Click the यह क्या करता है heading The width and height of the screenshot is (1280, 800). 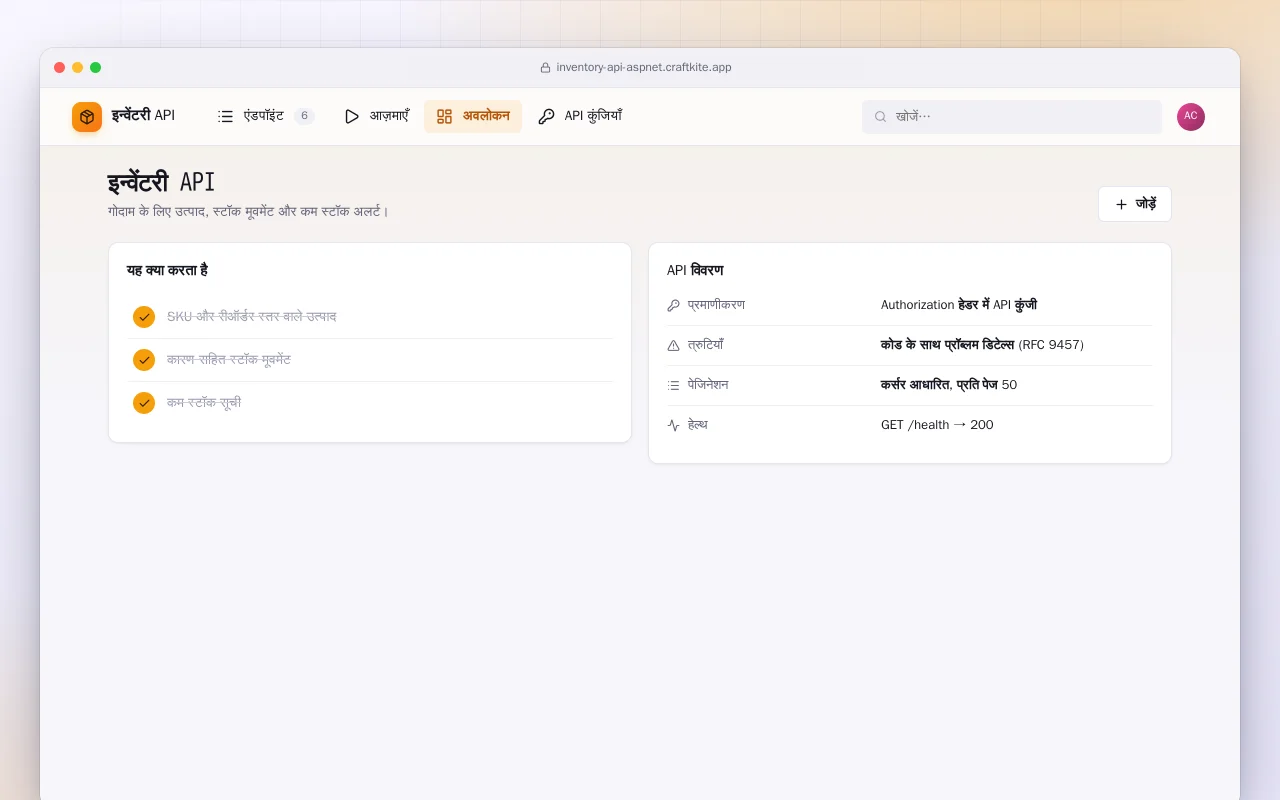167,270
